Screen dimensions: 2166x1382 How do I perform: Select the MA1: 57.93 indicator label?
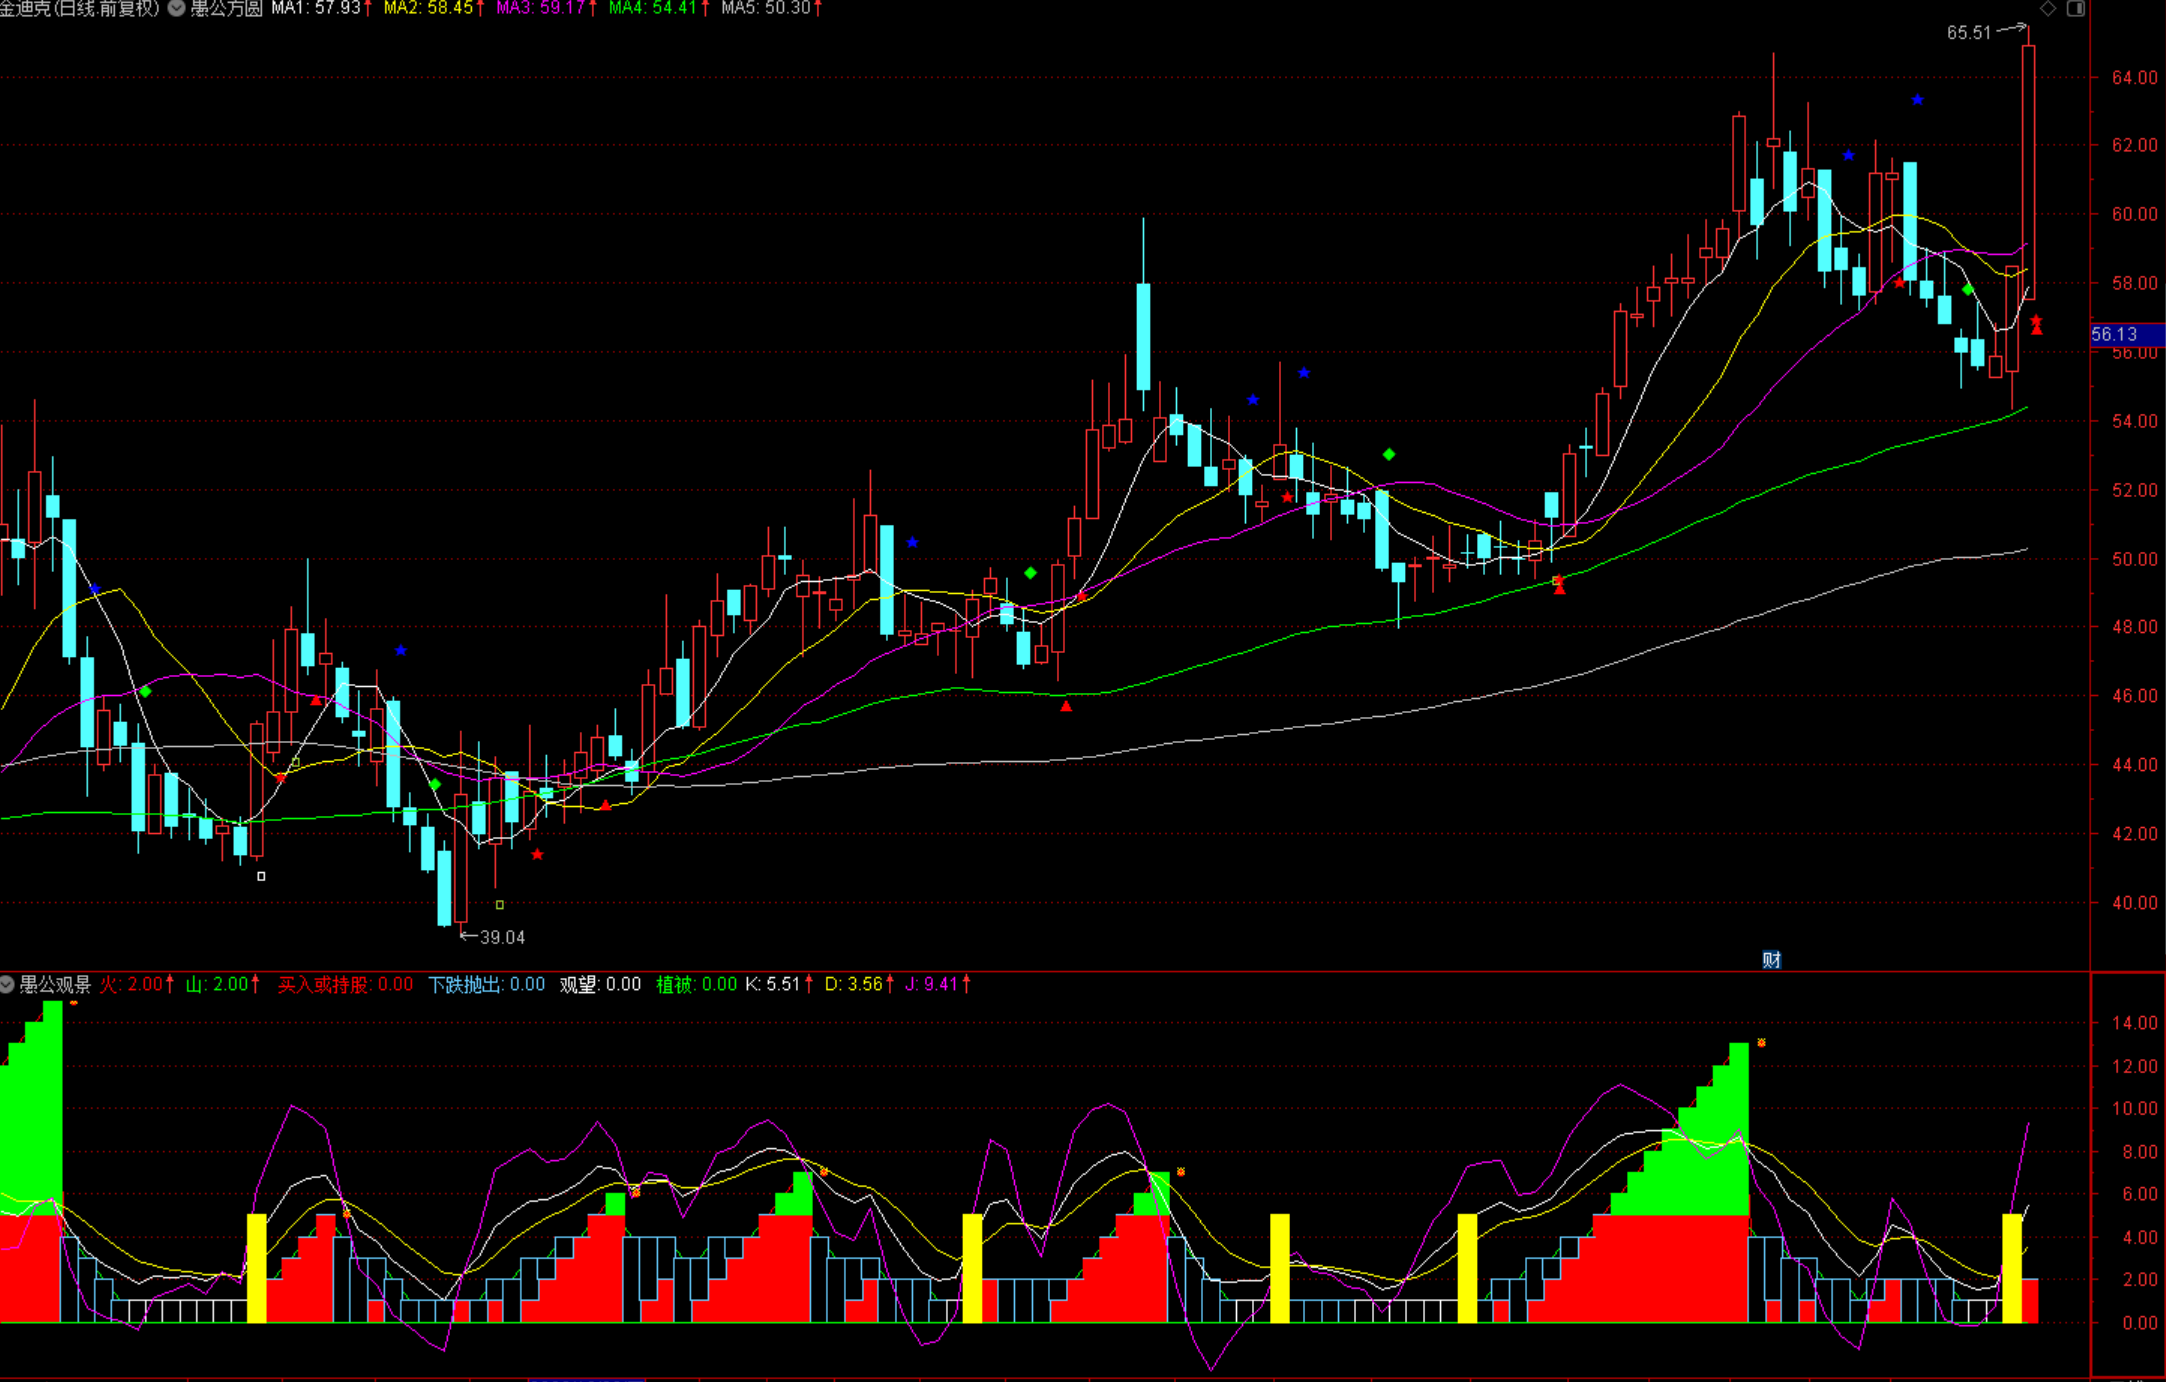click(x=316, y=8)
